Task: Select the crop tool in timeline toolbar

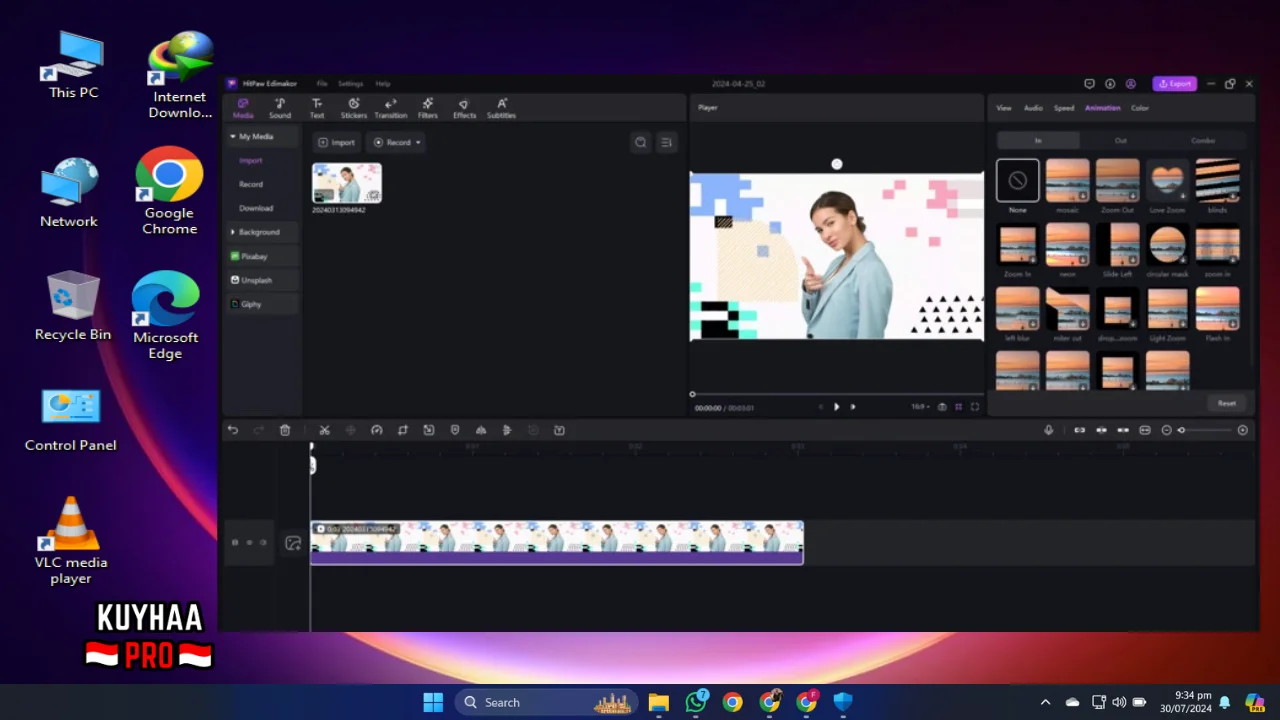Action: (x=403, y=430)
